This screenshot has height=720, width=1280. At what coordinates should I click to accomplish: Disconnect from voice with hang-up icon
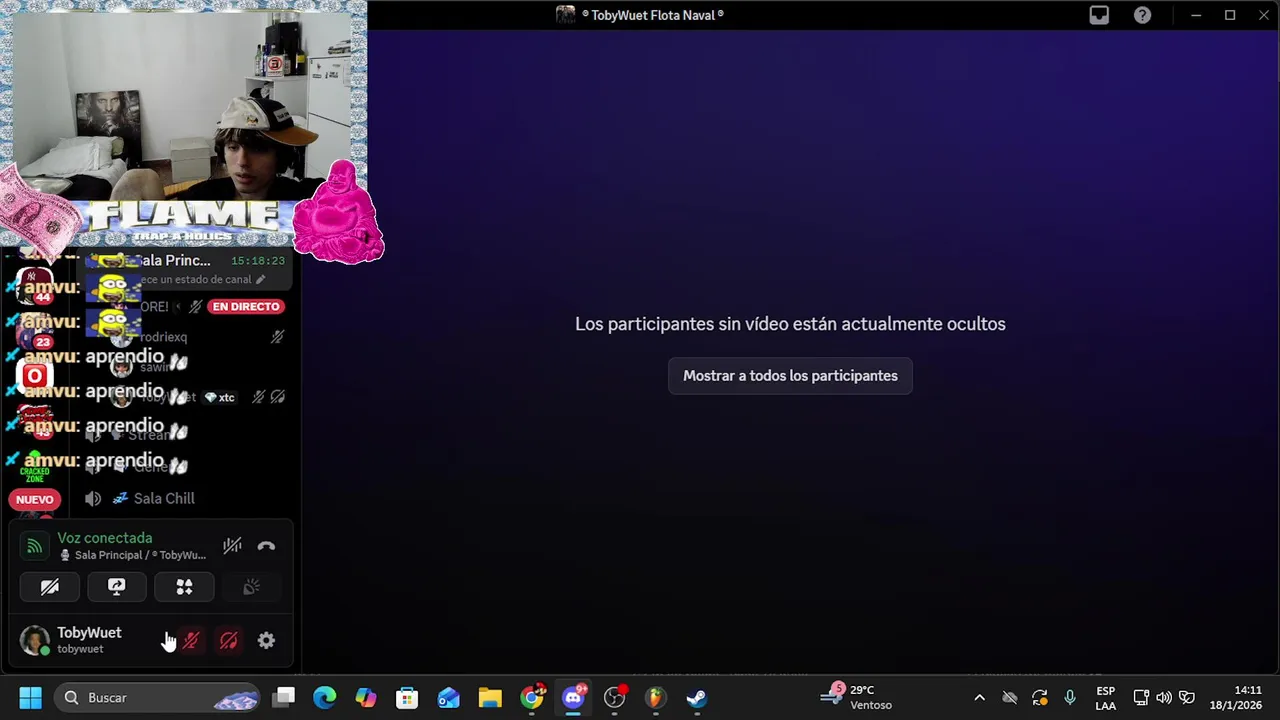click(x=266, y=546)
